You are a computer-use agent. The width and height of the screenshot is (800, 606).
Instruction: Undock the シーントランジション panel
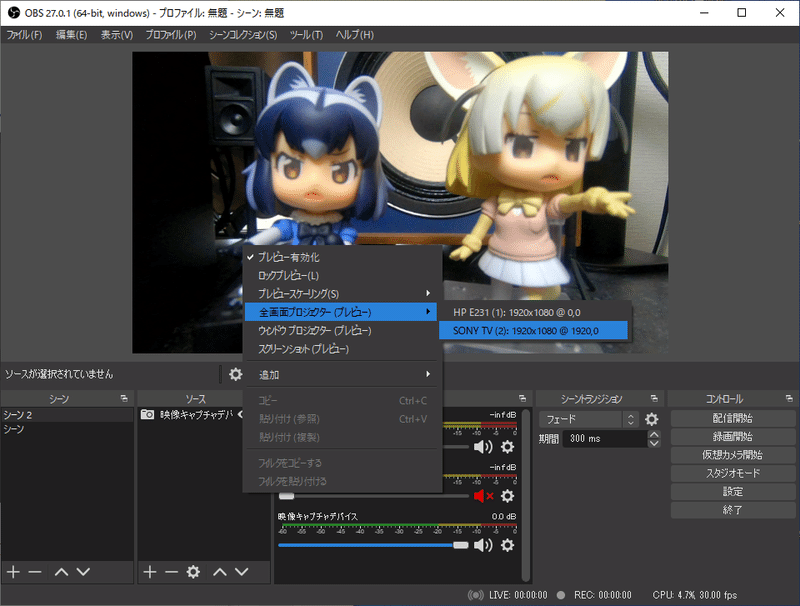[x=654, y=398]
